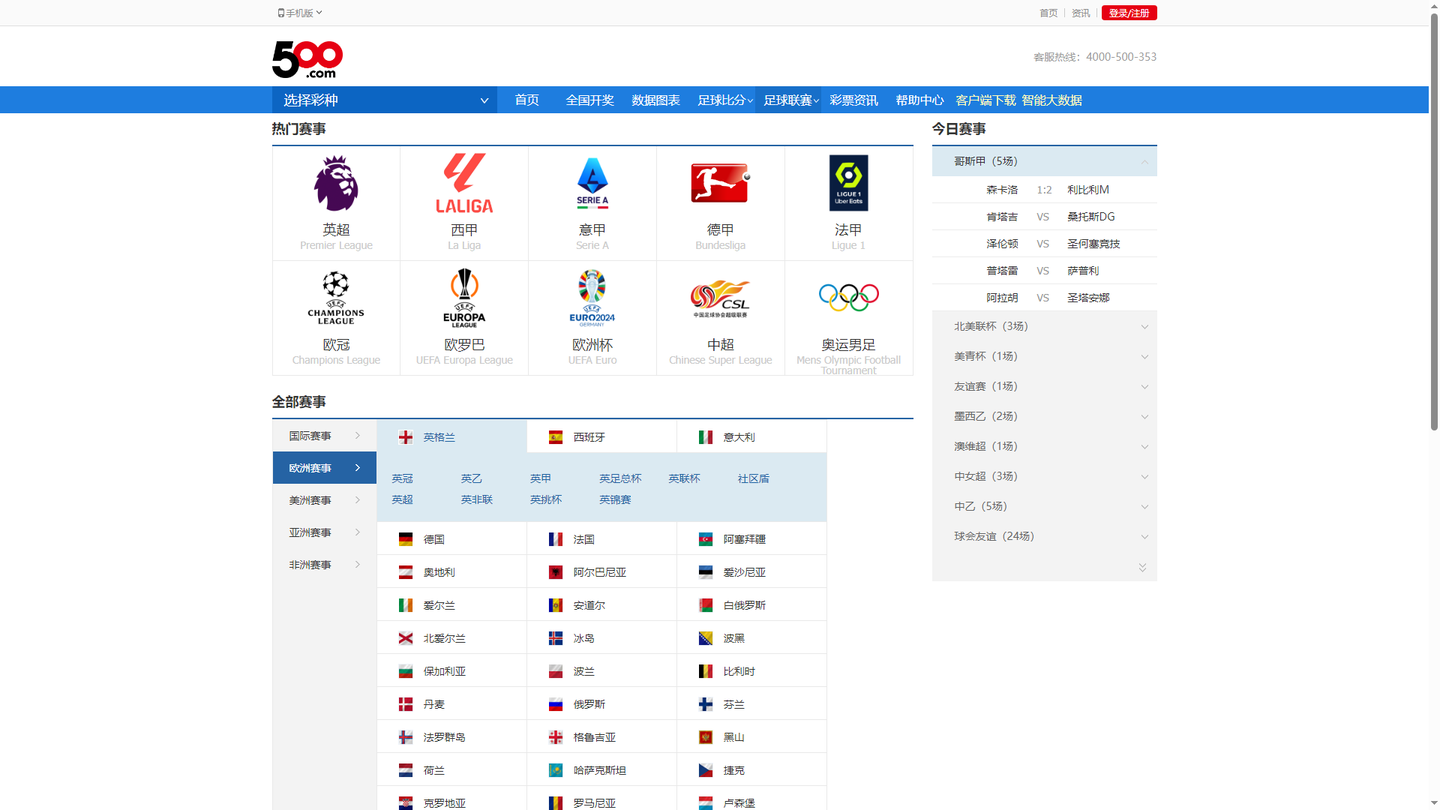Open the 选择彩种 lottery type dropdown

385,100
